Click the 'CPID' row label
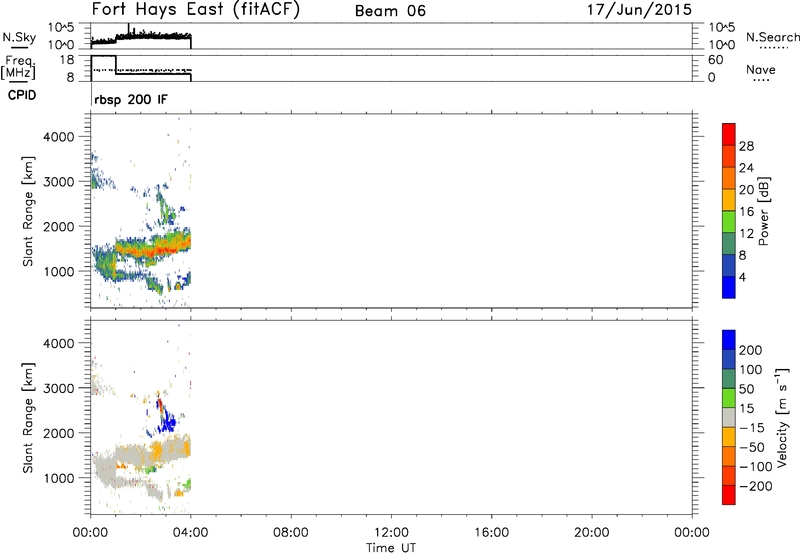 pos(22,95)
